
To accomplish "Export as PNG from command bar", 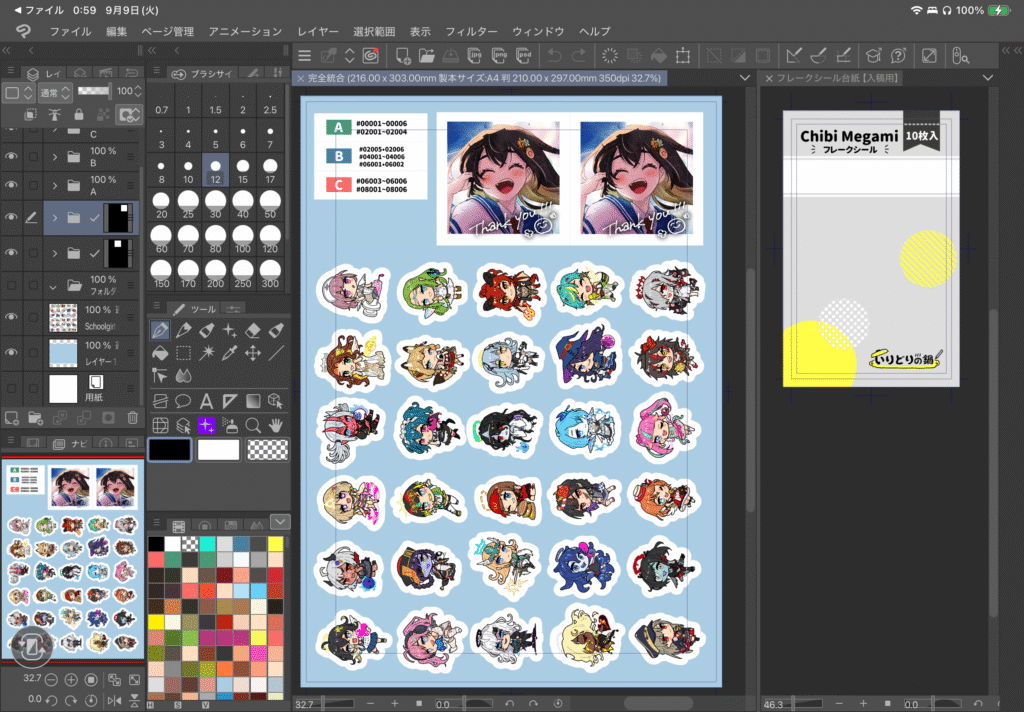I will [x=500, y=56].
